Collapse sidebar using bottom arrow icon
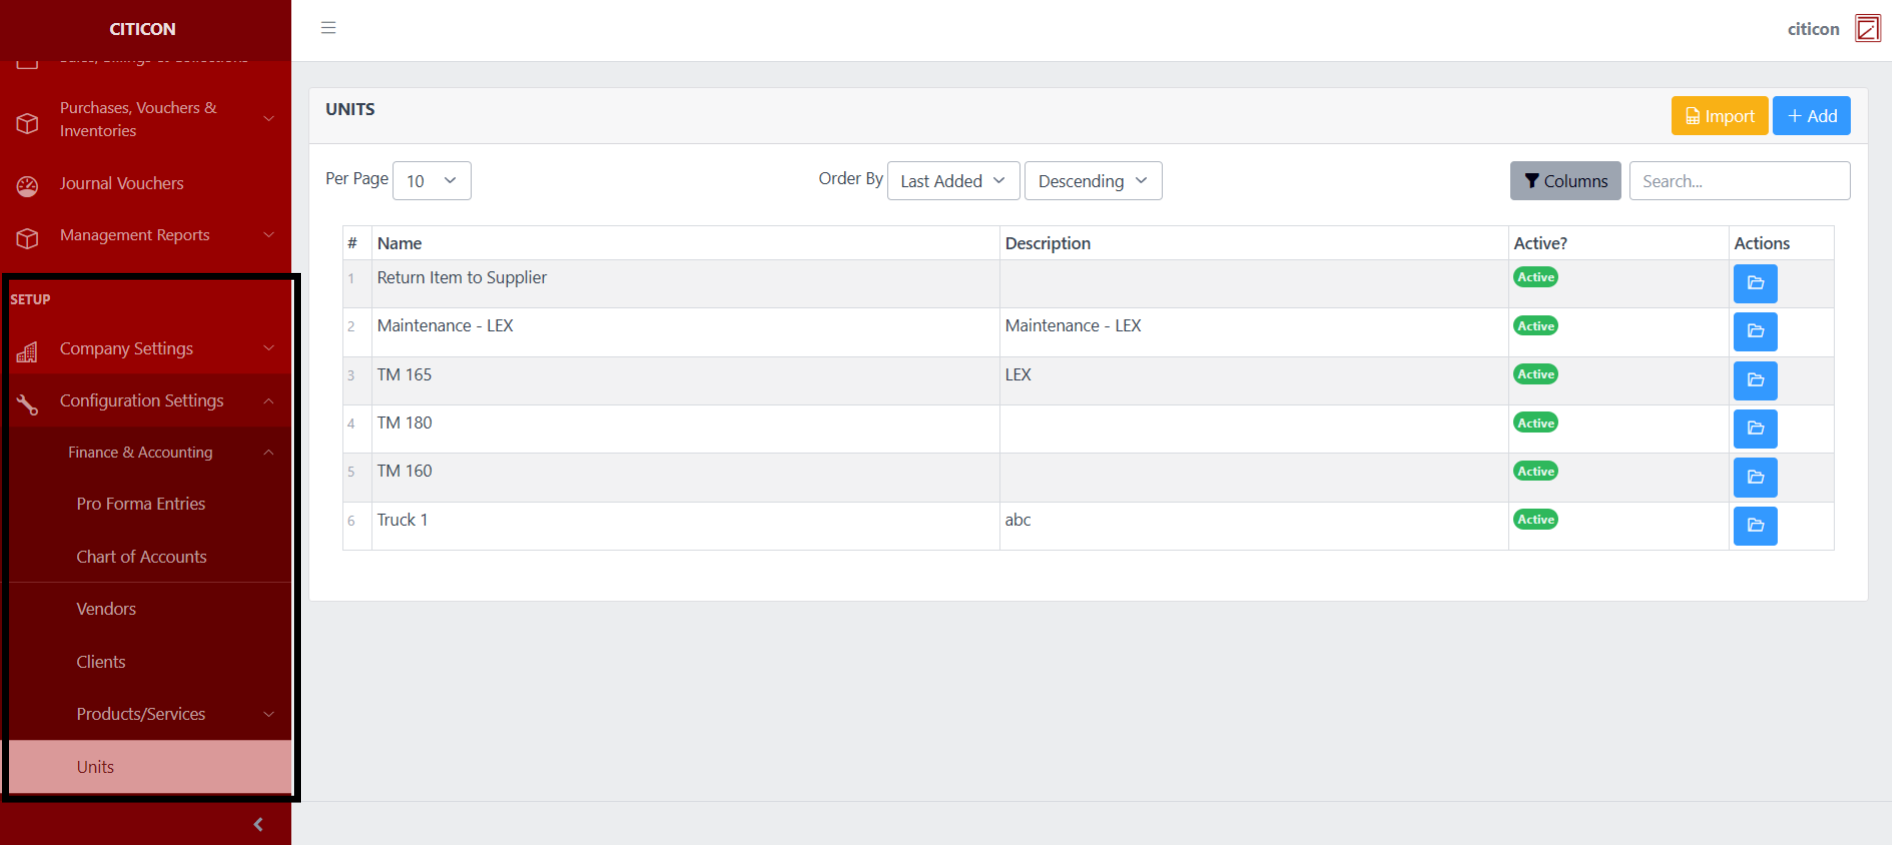 coord(258,824)
